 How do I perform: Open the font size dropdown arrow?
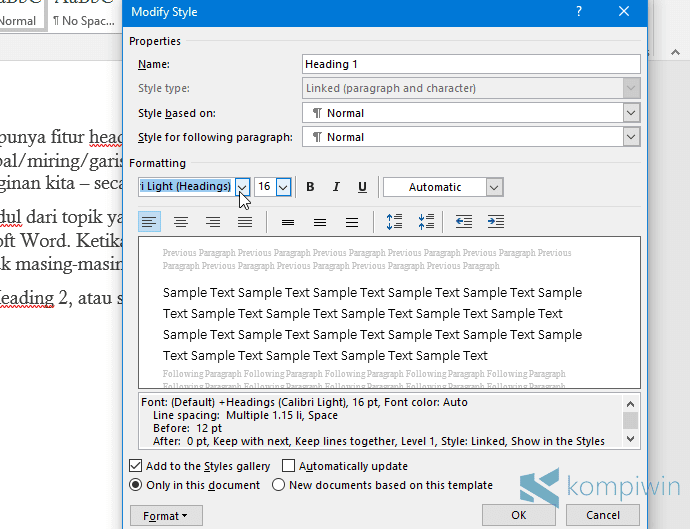(283, 187)
